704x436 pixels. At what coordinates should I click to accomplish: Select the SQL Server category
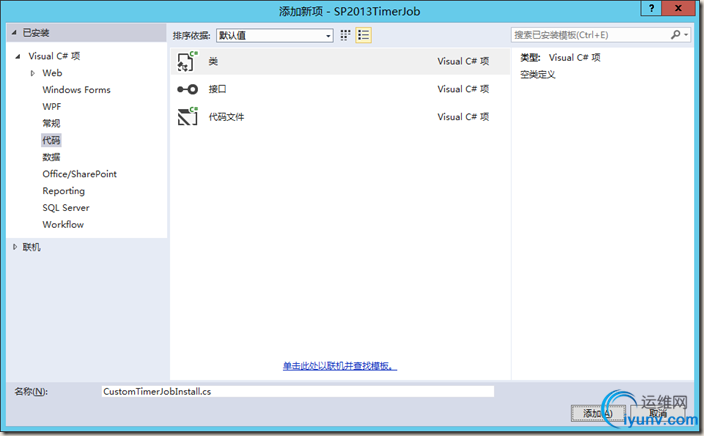click(x=66, y=207)
